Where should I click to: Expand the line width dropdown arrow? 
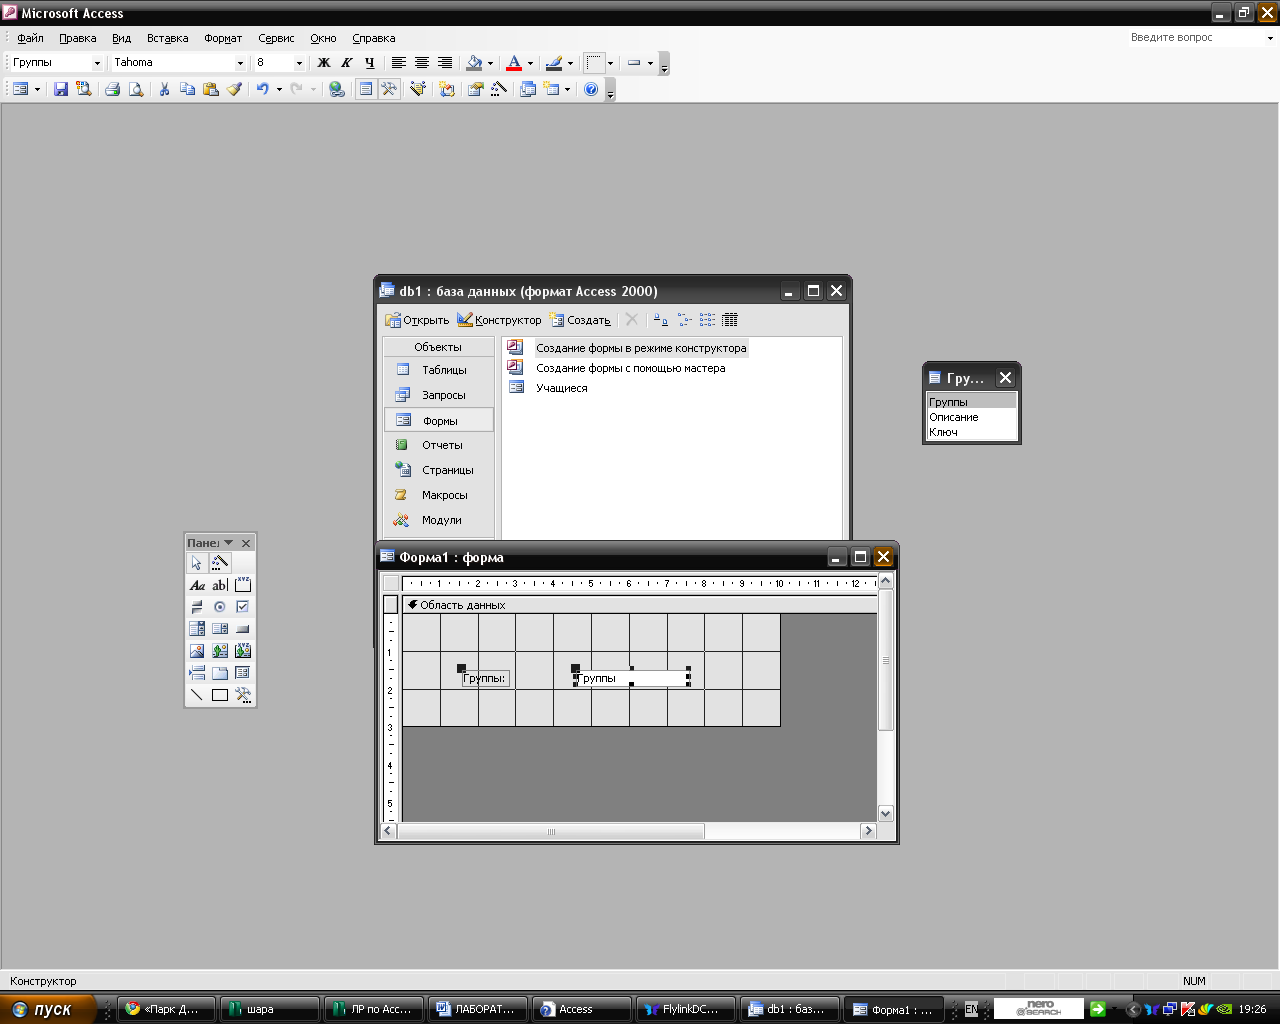650,63
